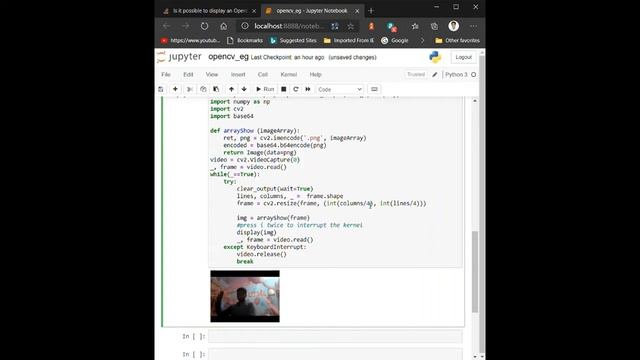Click the teal extension icon with red badge
Screen dimensions: 640x360
[392, 27]
